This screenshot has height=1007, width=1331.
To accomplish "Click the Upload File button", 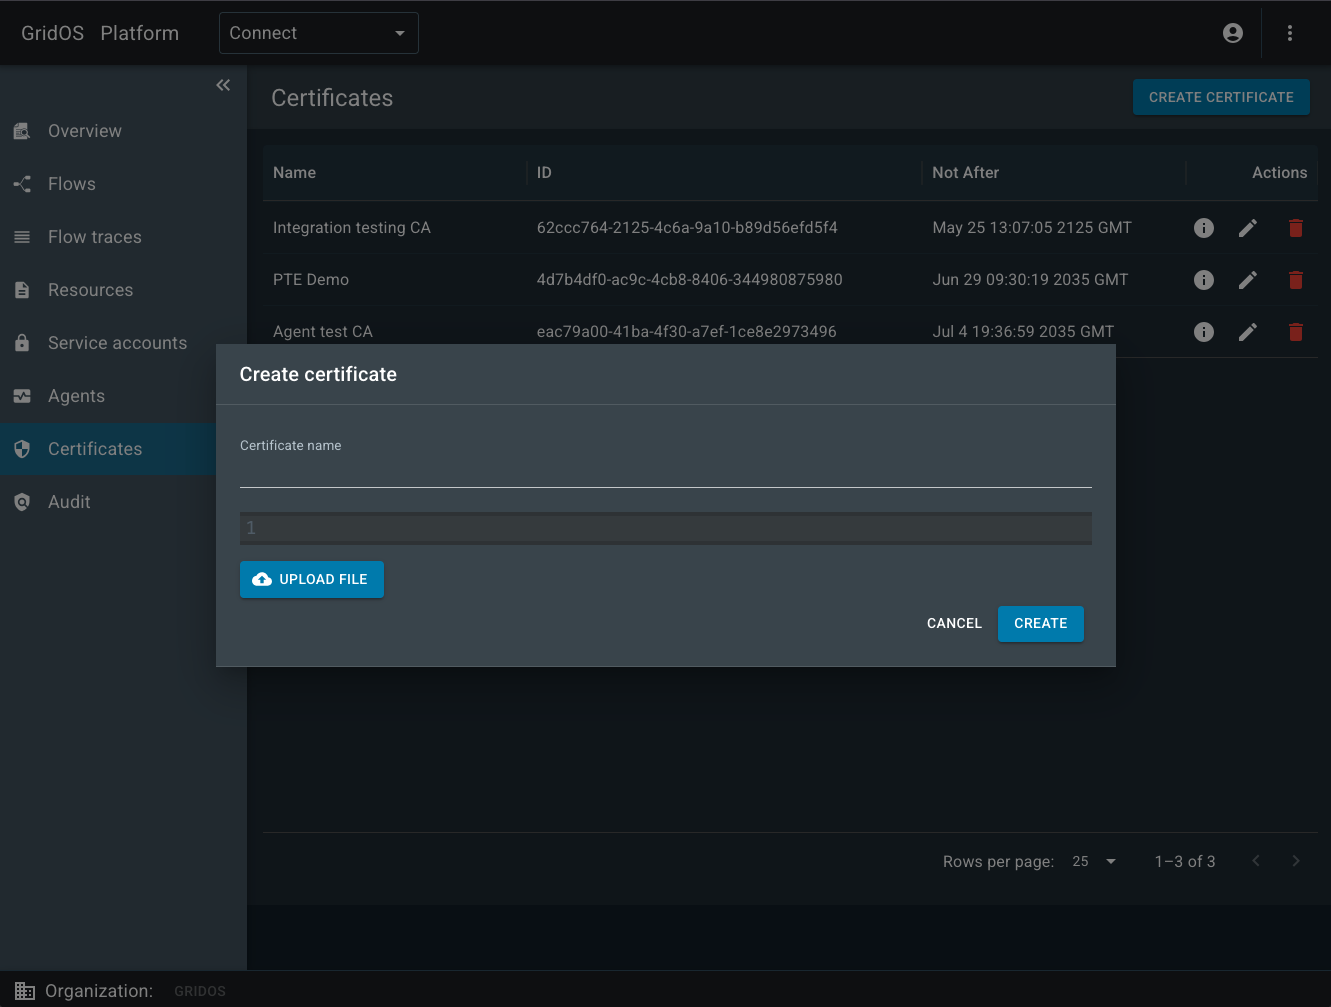I will coord(312,579).
